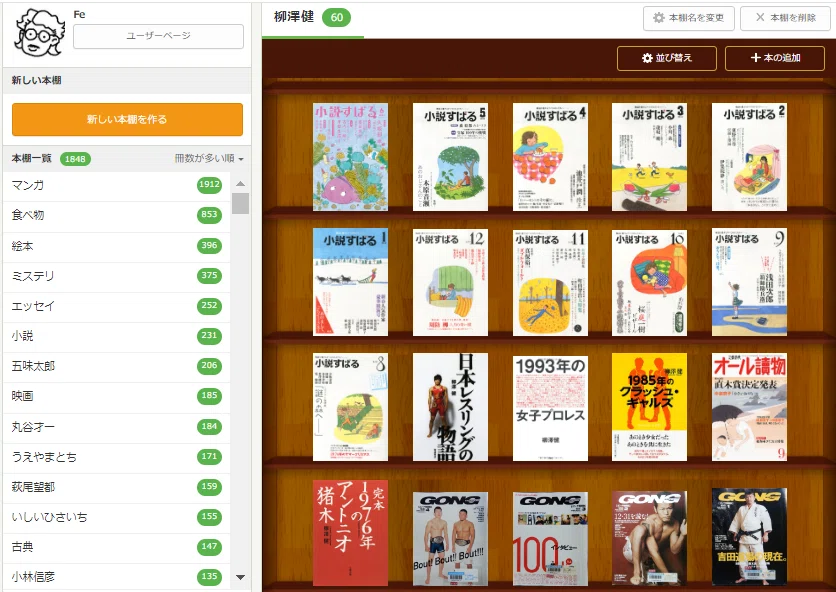The image size is (836, 592).
Task: Click 本棚名を変更 rename button
Action: [x=688, y=18]
